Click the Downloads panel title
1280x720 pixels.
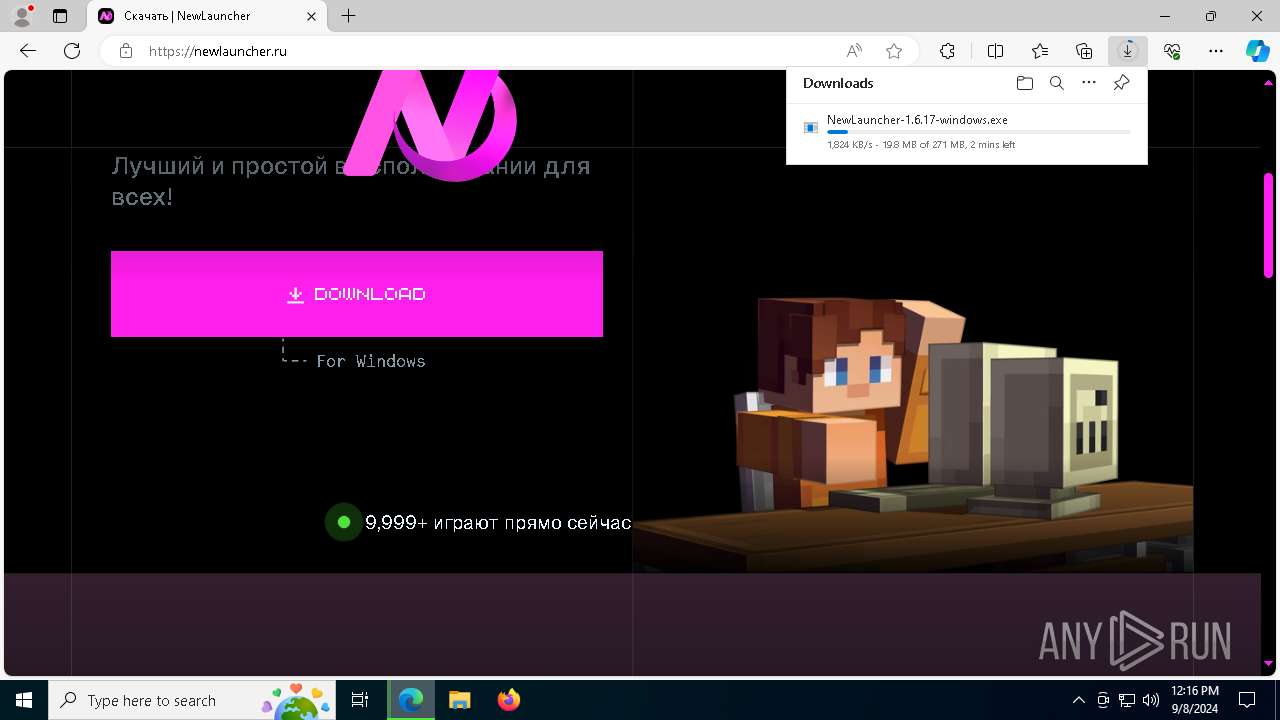pyautogui.click(x=838, y=83)
